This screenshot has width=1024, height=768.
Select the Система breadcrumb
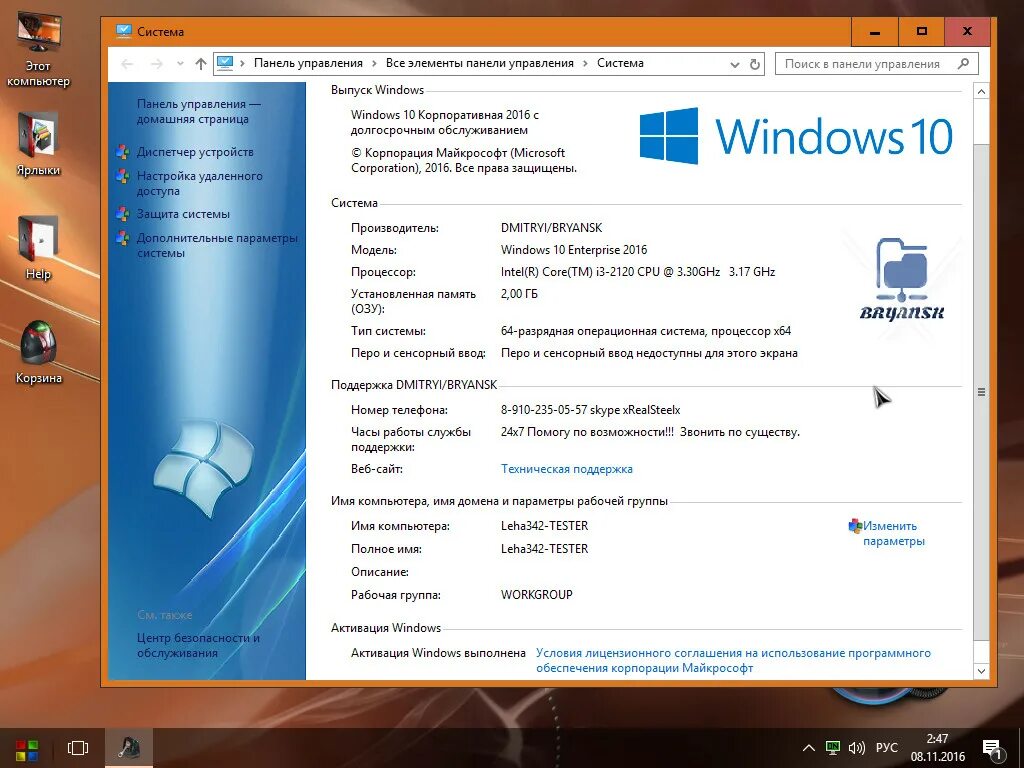(620, 63)
